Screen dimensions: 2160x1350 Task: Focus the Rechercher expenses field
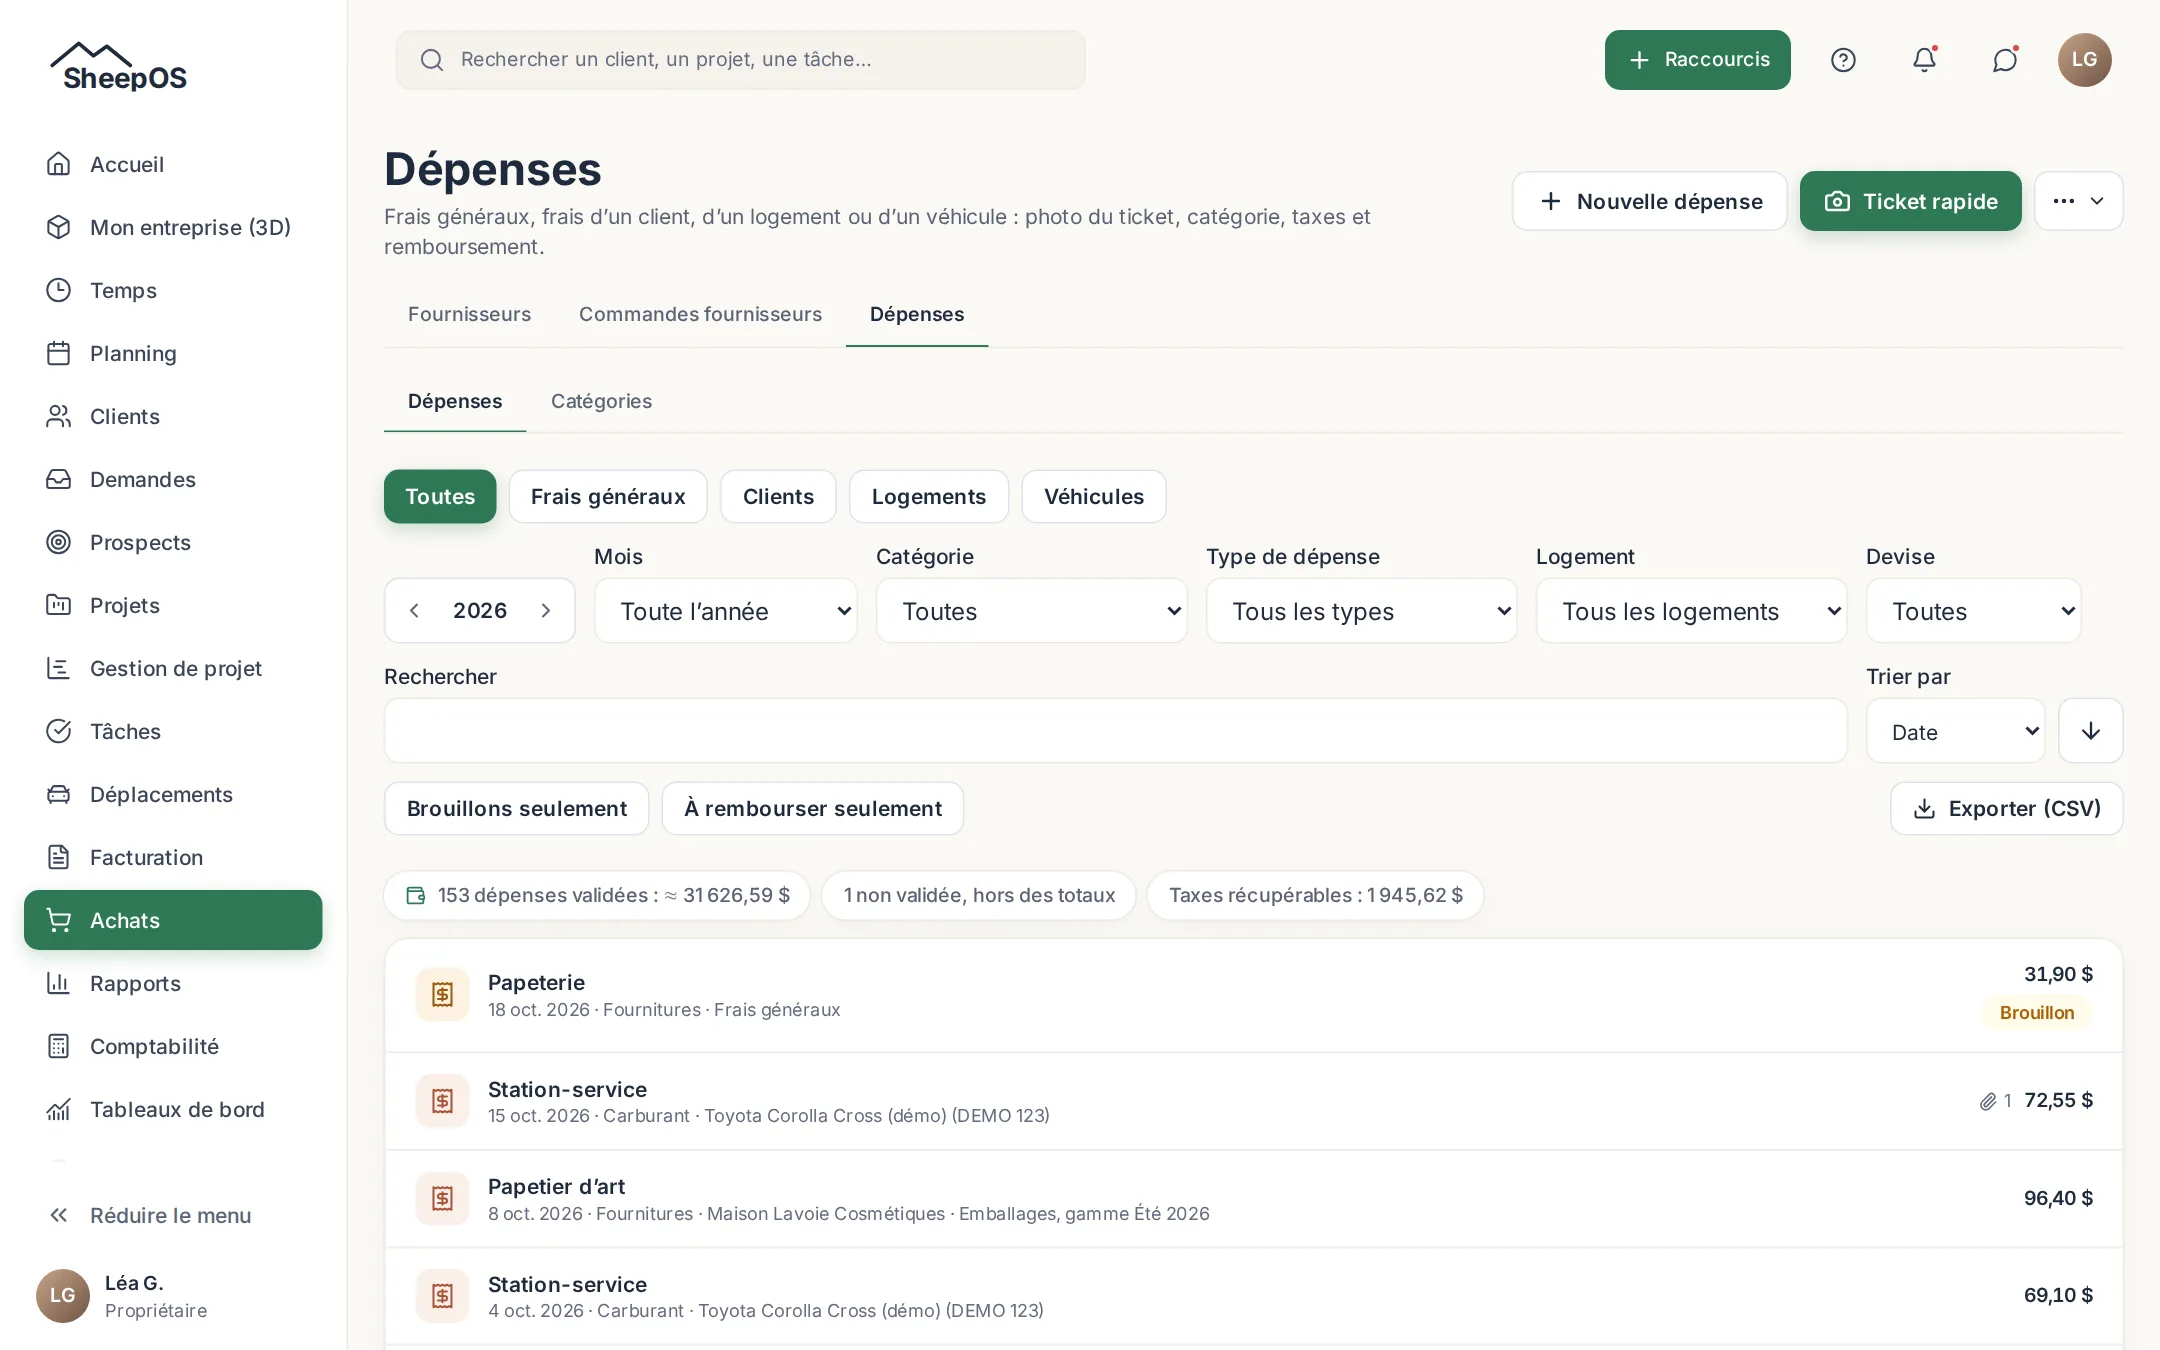coord(1116,731)
